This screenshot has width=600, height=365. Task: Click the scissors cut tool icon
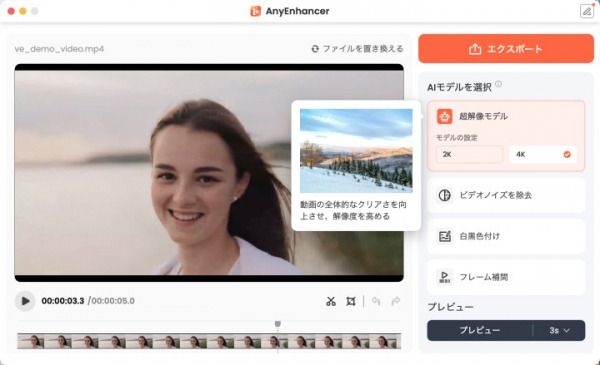[331, 301]
